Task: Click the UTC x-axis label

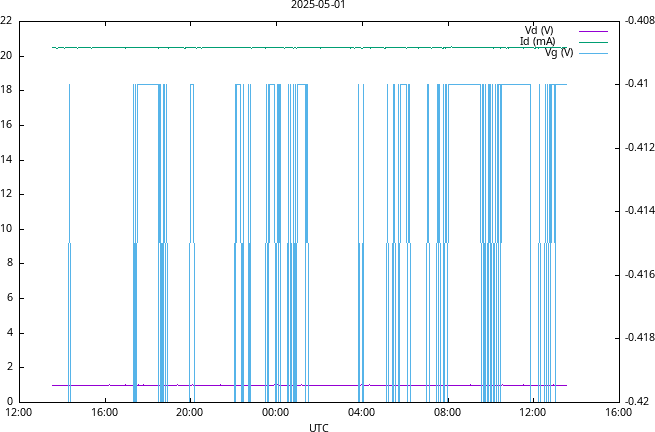Action: (319, 427)
